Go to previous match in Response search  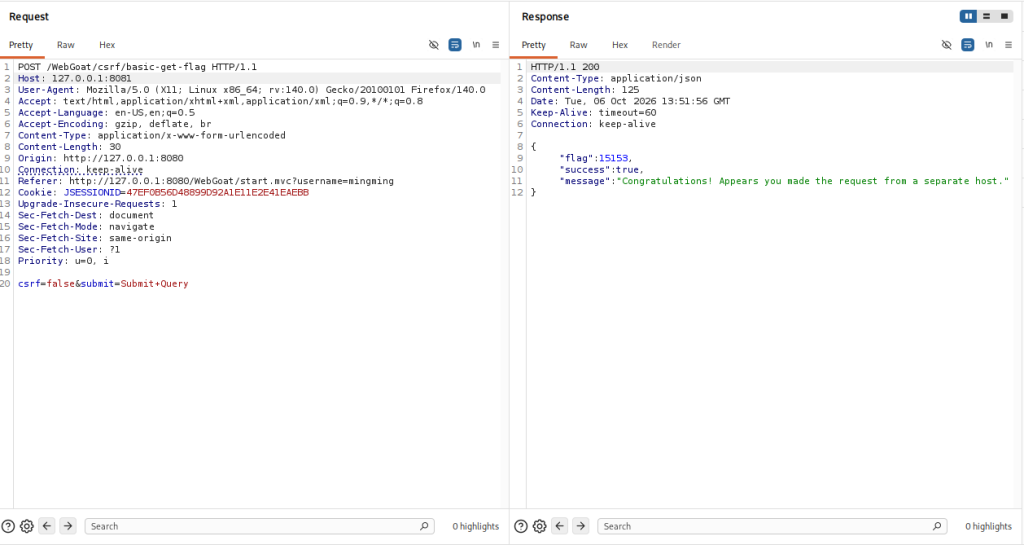coord(560,526)
